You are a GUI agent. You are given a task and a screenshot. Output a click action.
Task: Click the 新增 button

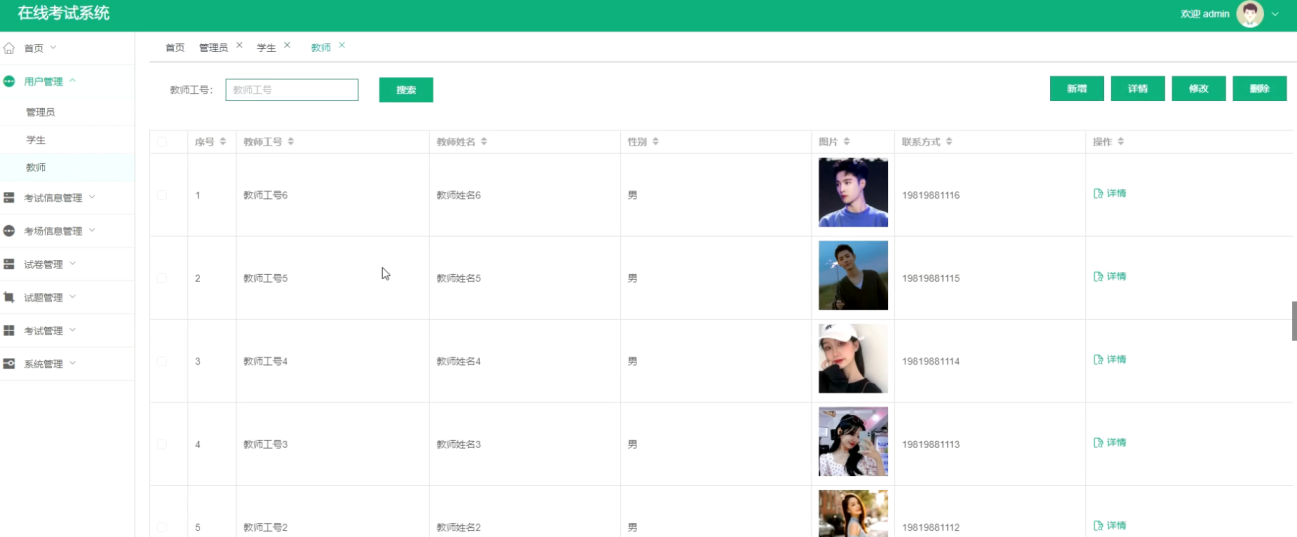tap(1077, 89)
